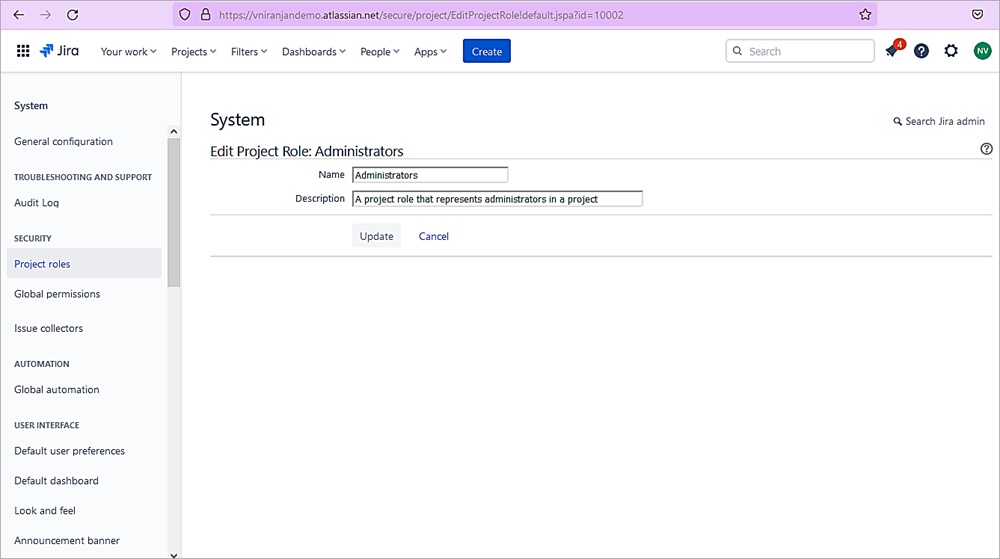Viewport: 1000px width, 559px height.
Task: Click the Cancel link
Action: click(x=433, y=236)
